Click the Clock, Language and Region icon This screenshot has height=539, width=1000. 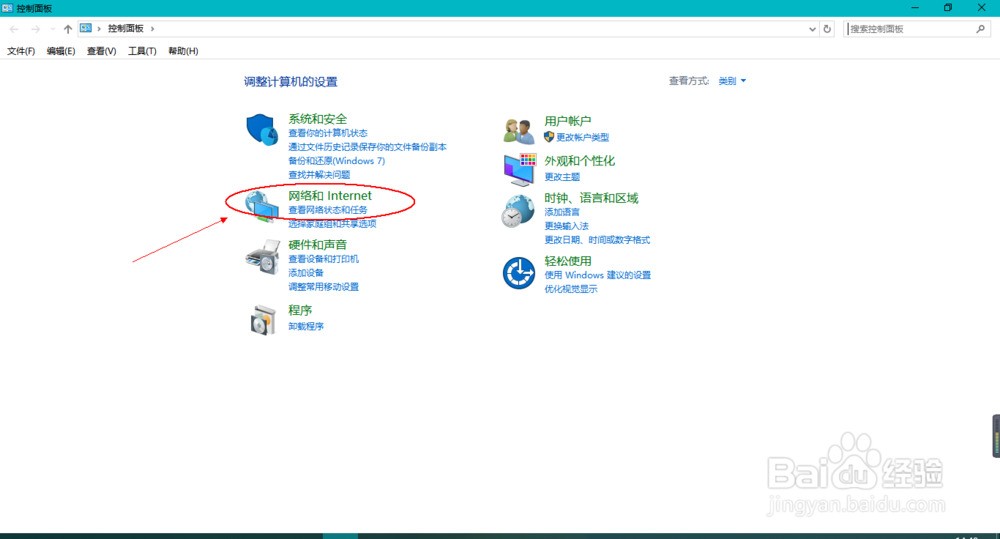(519, 211)
